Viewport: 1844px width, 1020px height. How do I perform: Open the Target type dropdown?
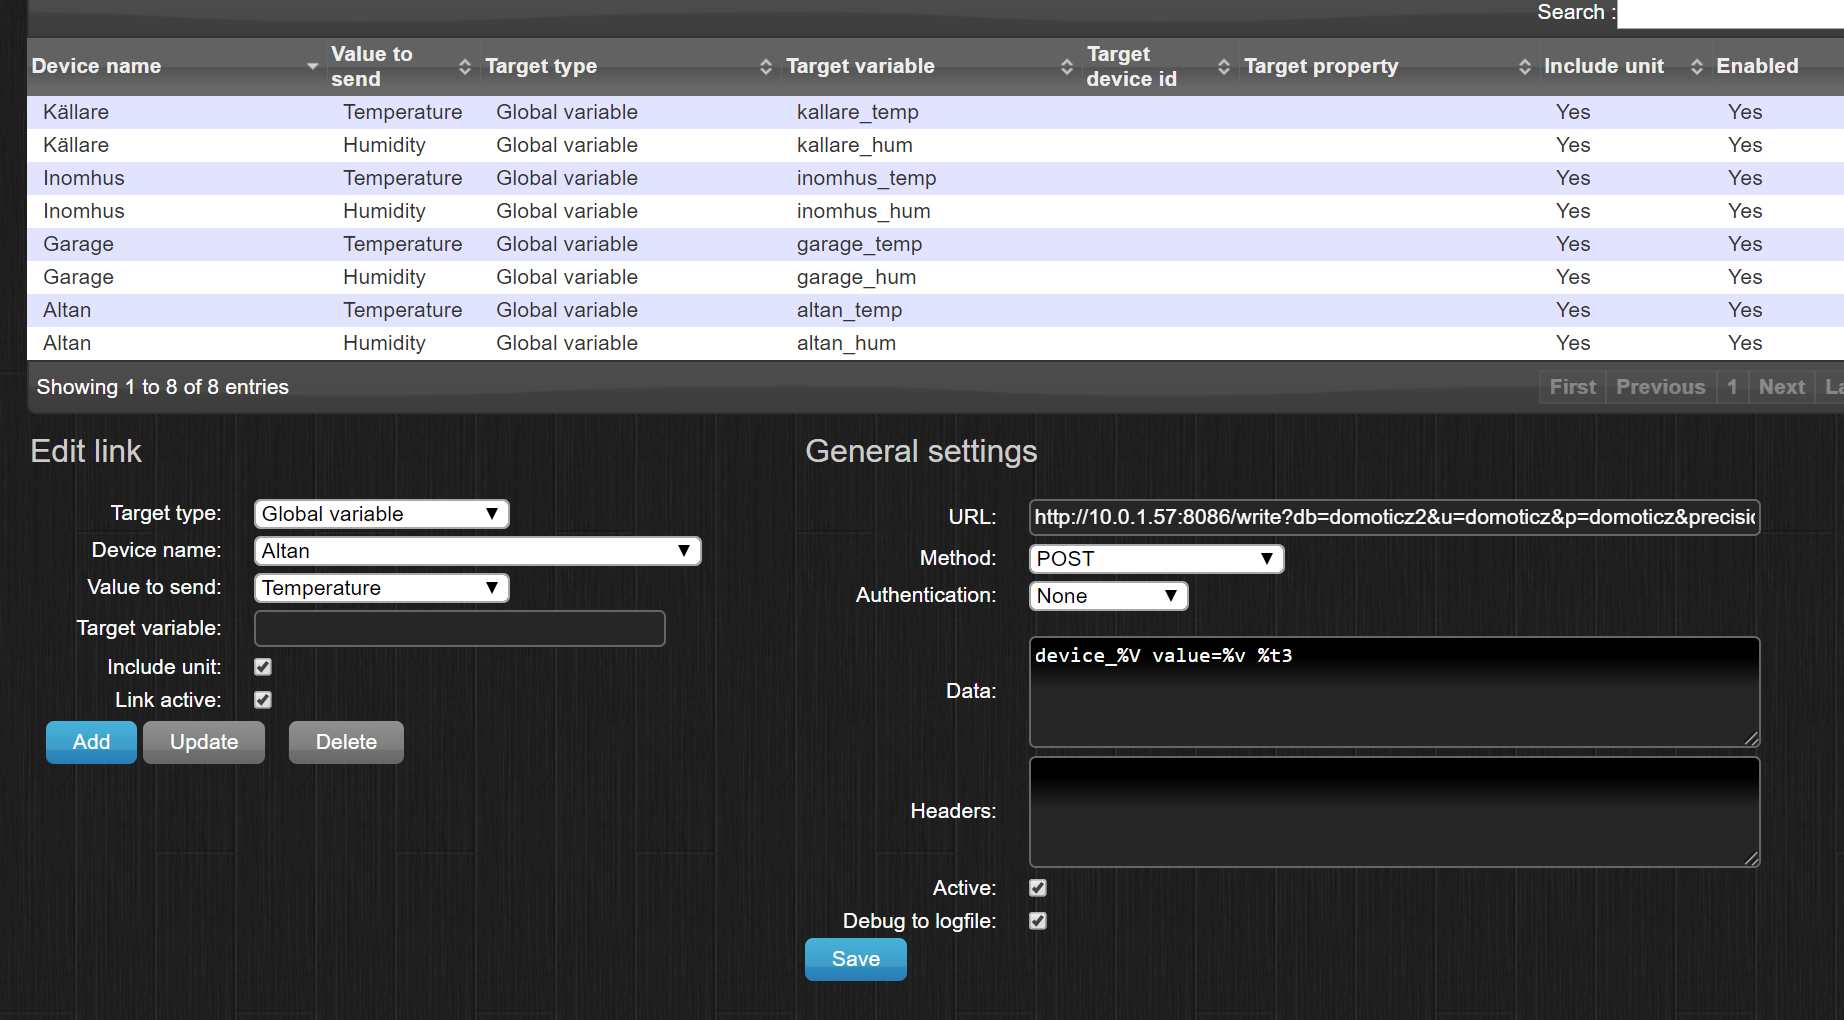coord(381,513)
